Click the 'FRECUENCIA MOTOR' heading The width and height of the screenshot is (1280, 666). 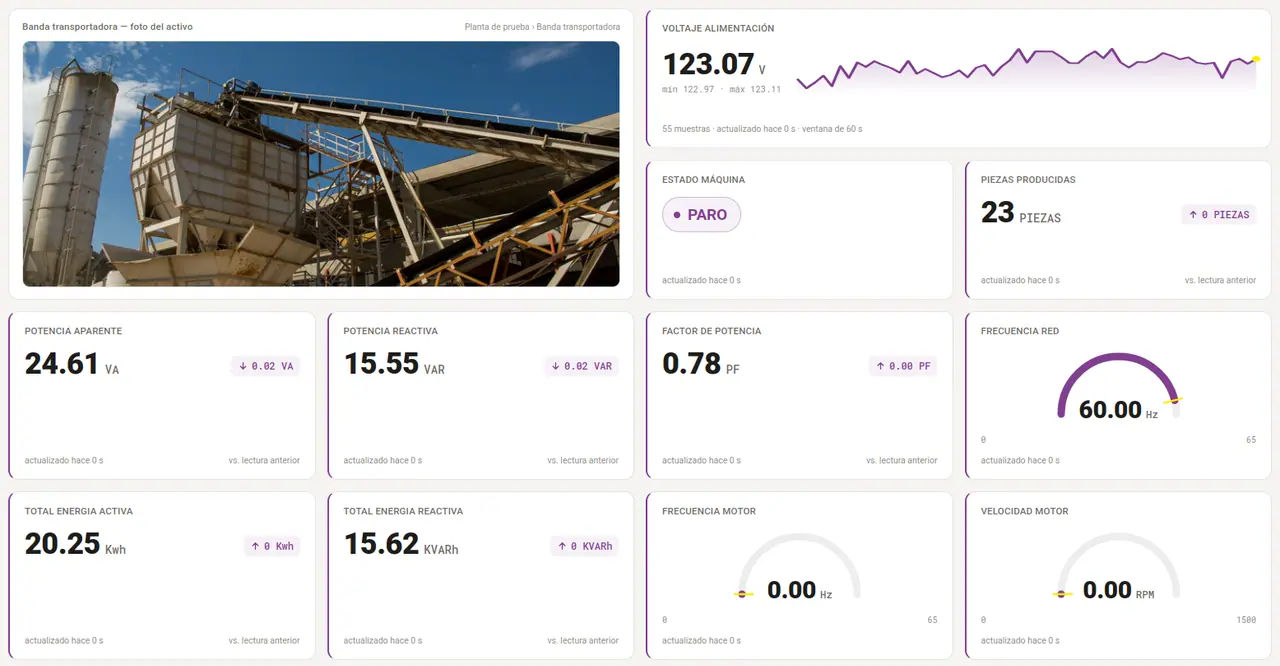point(709,511)
